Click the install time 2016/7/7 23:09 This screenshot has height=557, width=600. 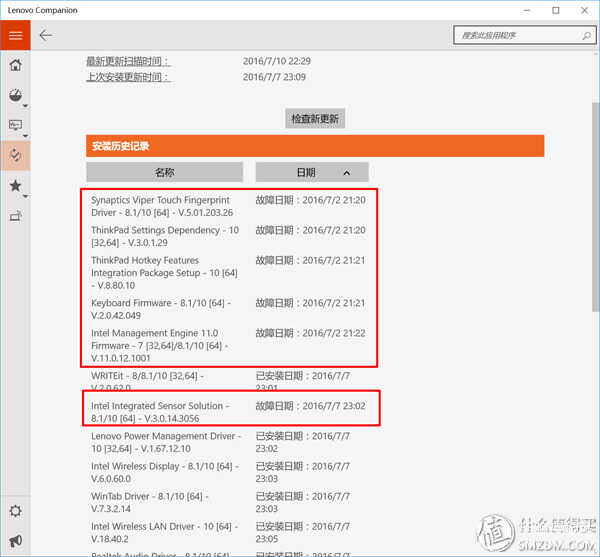pyautogui.click(x=274, y=77)
